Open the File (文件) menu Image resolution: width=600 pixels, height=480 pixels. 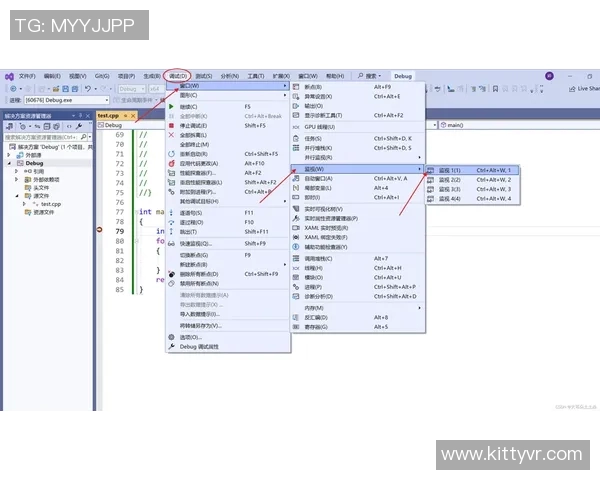point(27,76)
